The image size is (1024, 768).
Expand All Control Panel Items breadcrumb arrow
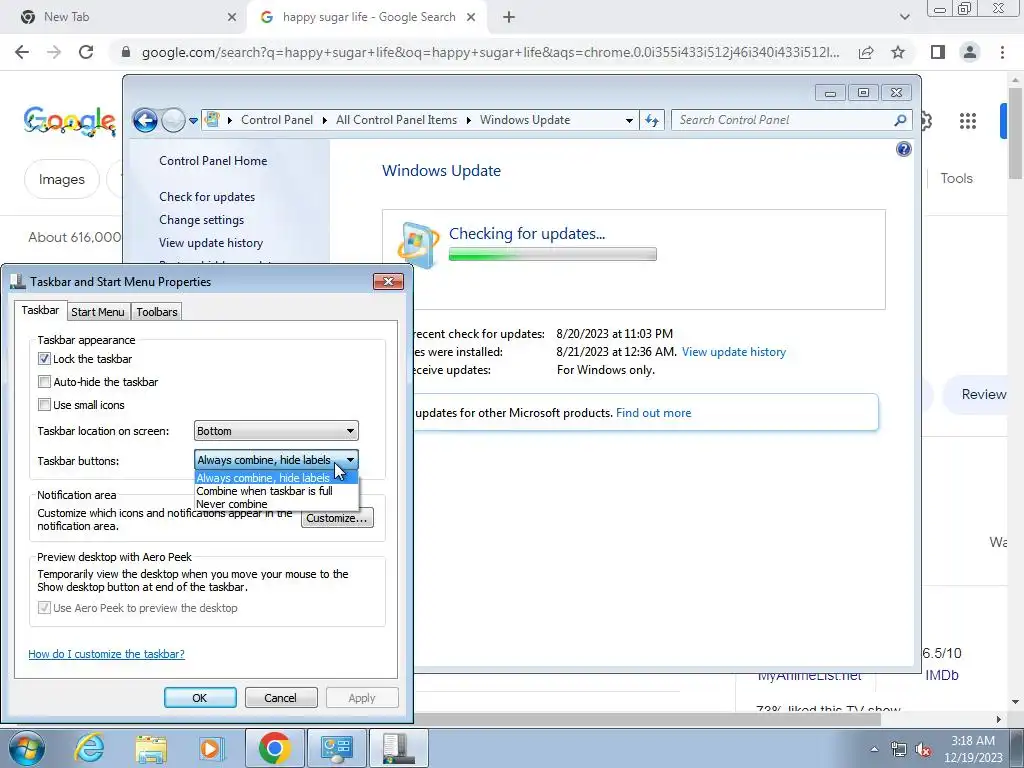point(468,120)
